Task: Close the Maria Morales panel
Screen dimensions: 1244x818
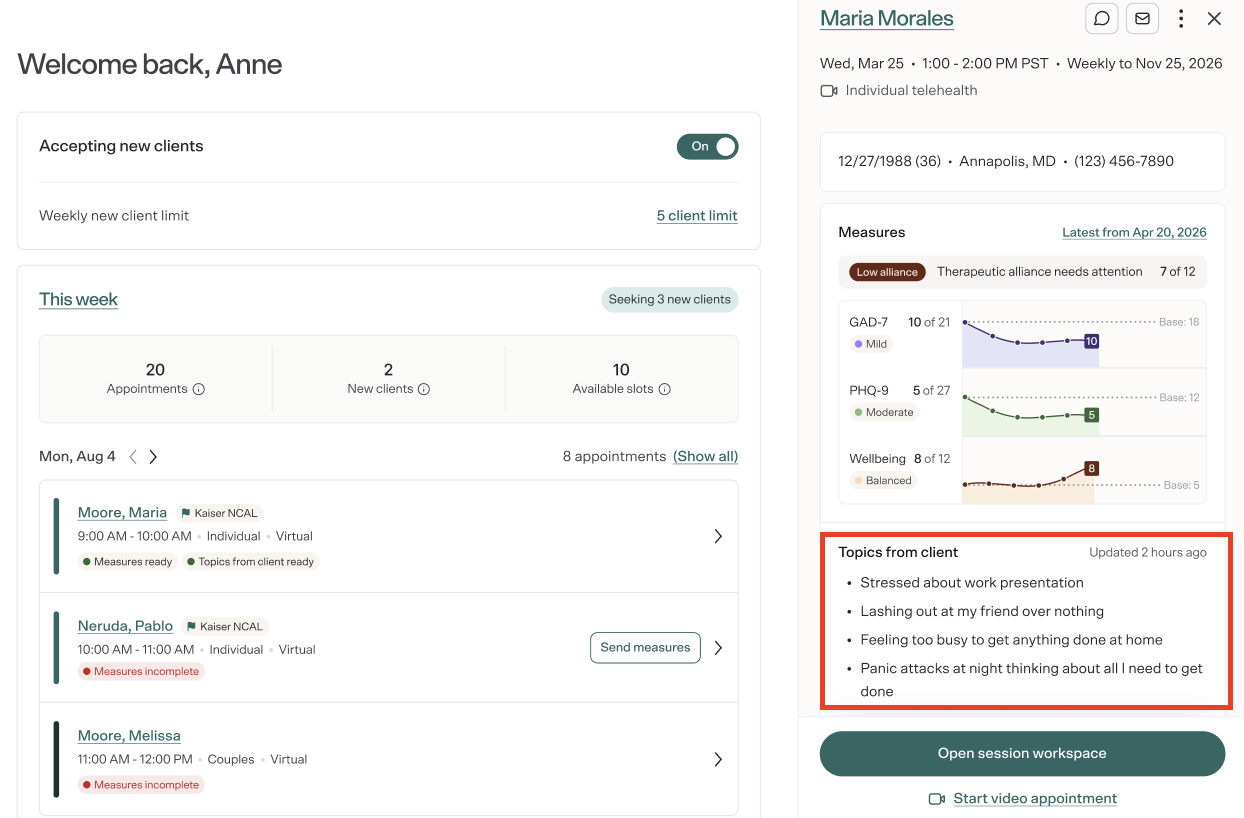Action: pos(1214,18)
